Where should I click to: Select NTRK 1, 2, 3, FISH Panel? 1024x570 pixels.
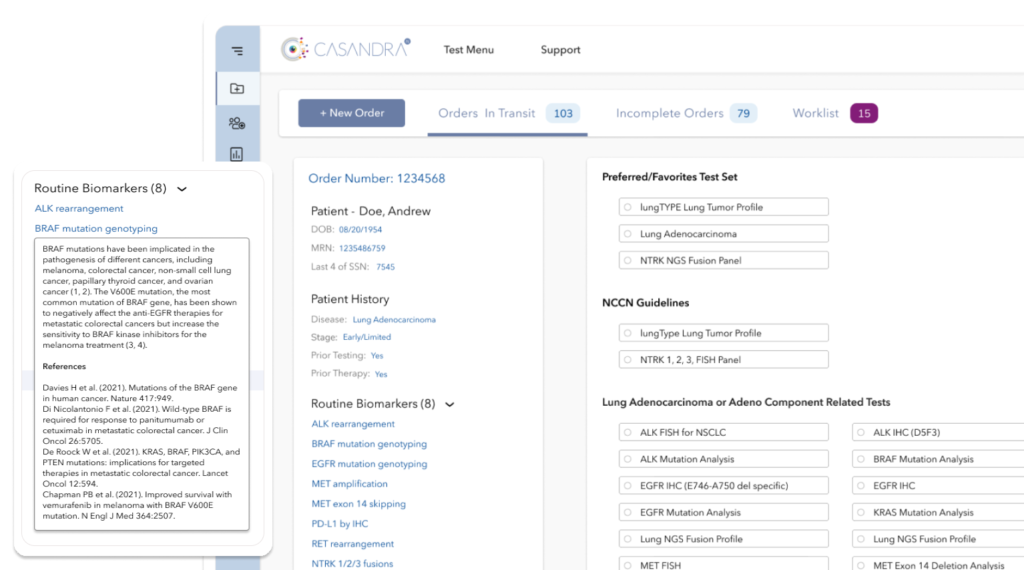[724, 360]
